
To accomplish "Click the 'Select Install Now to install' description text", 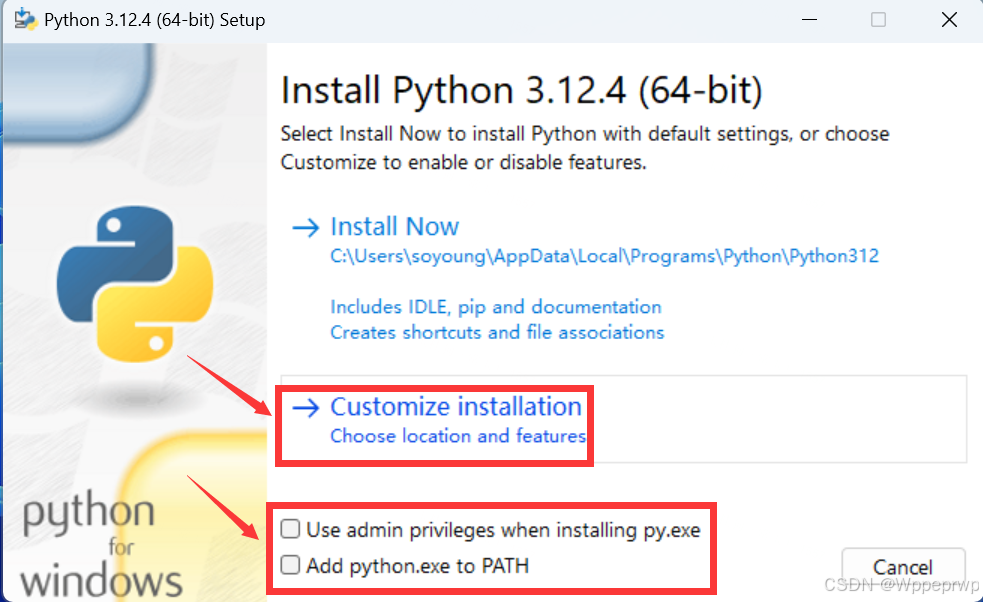I will [585, 148].
